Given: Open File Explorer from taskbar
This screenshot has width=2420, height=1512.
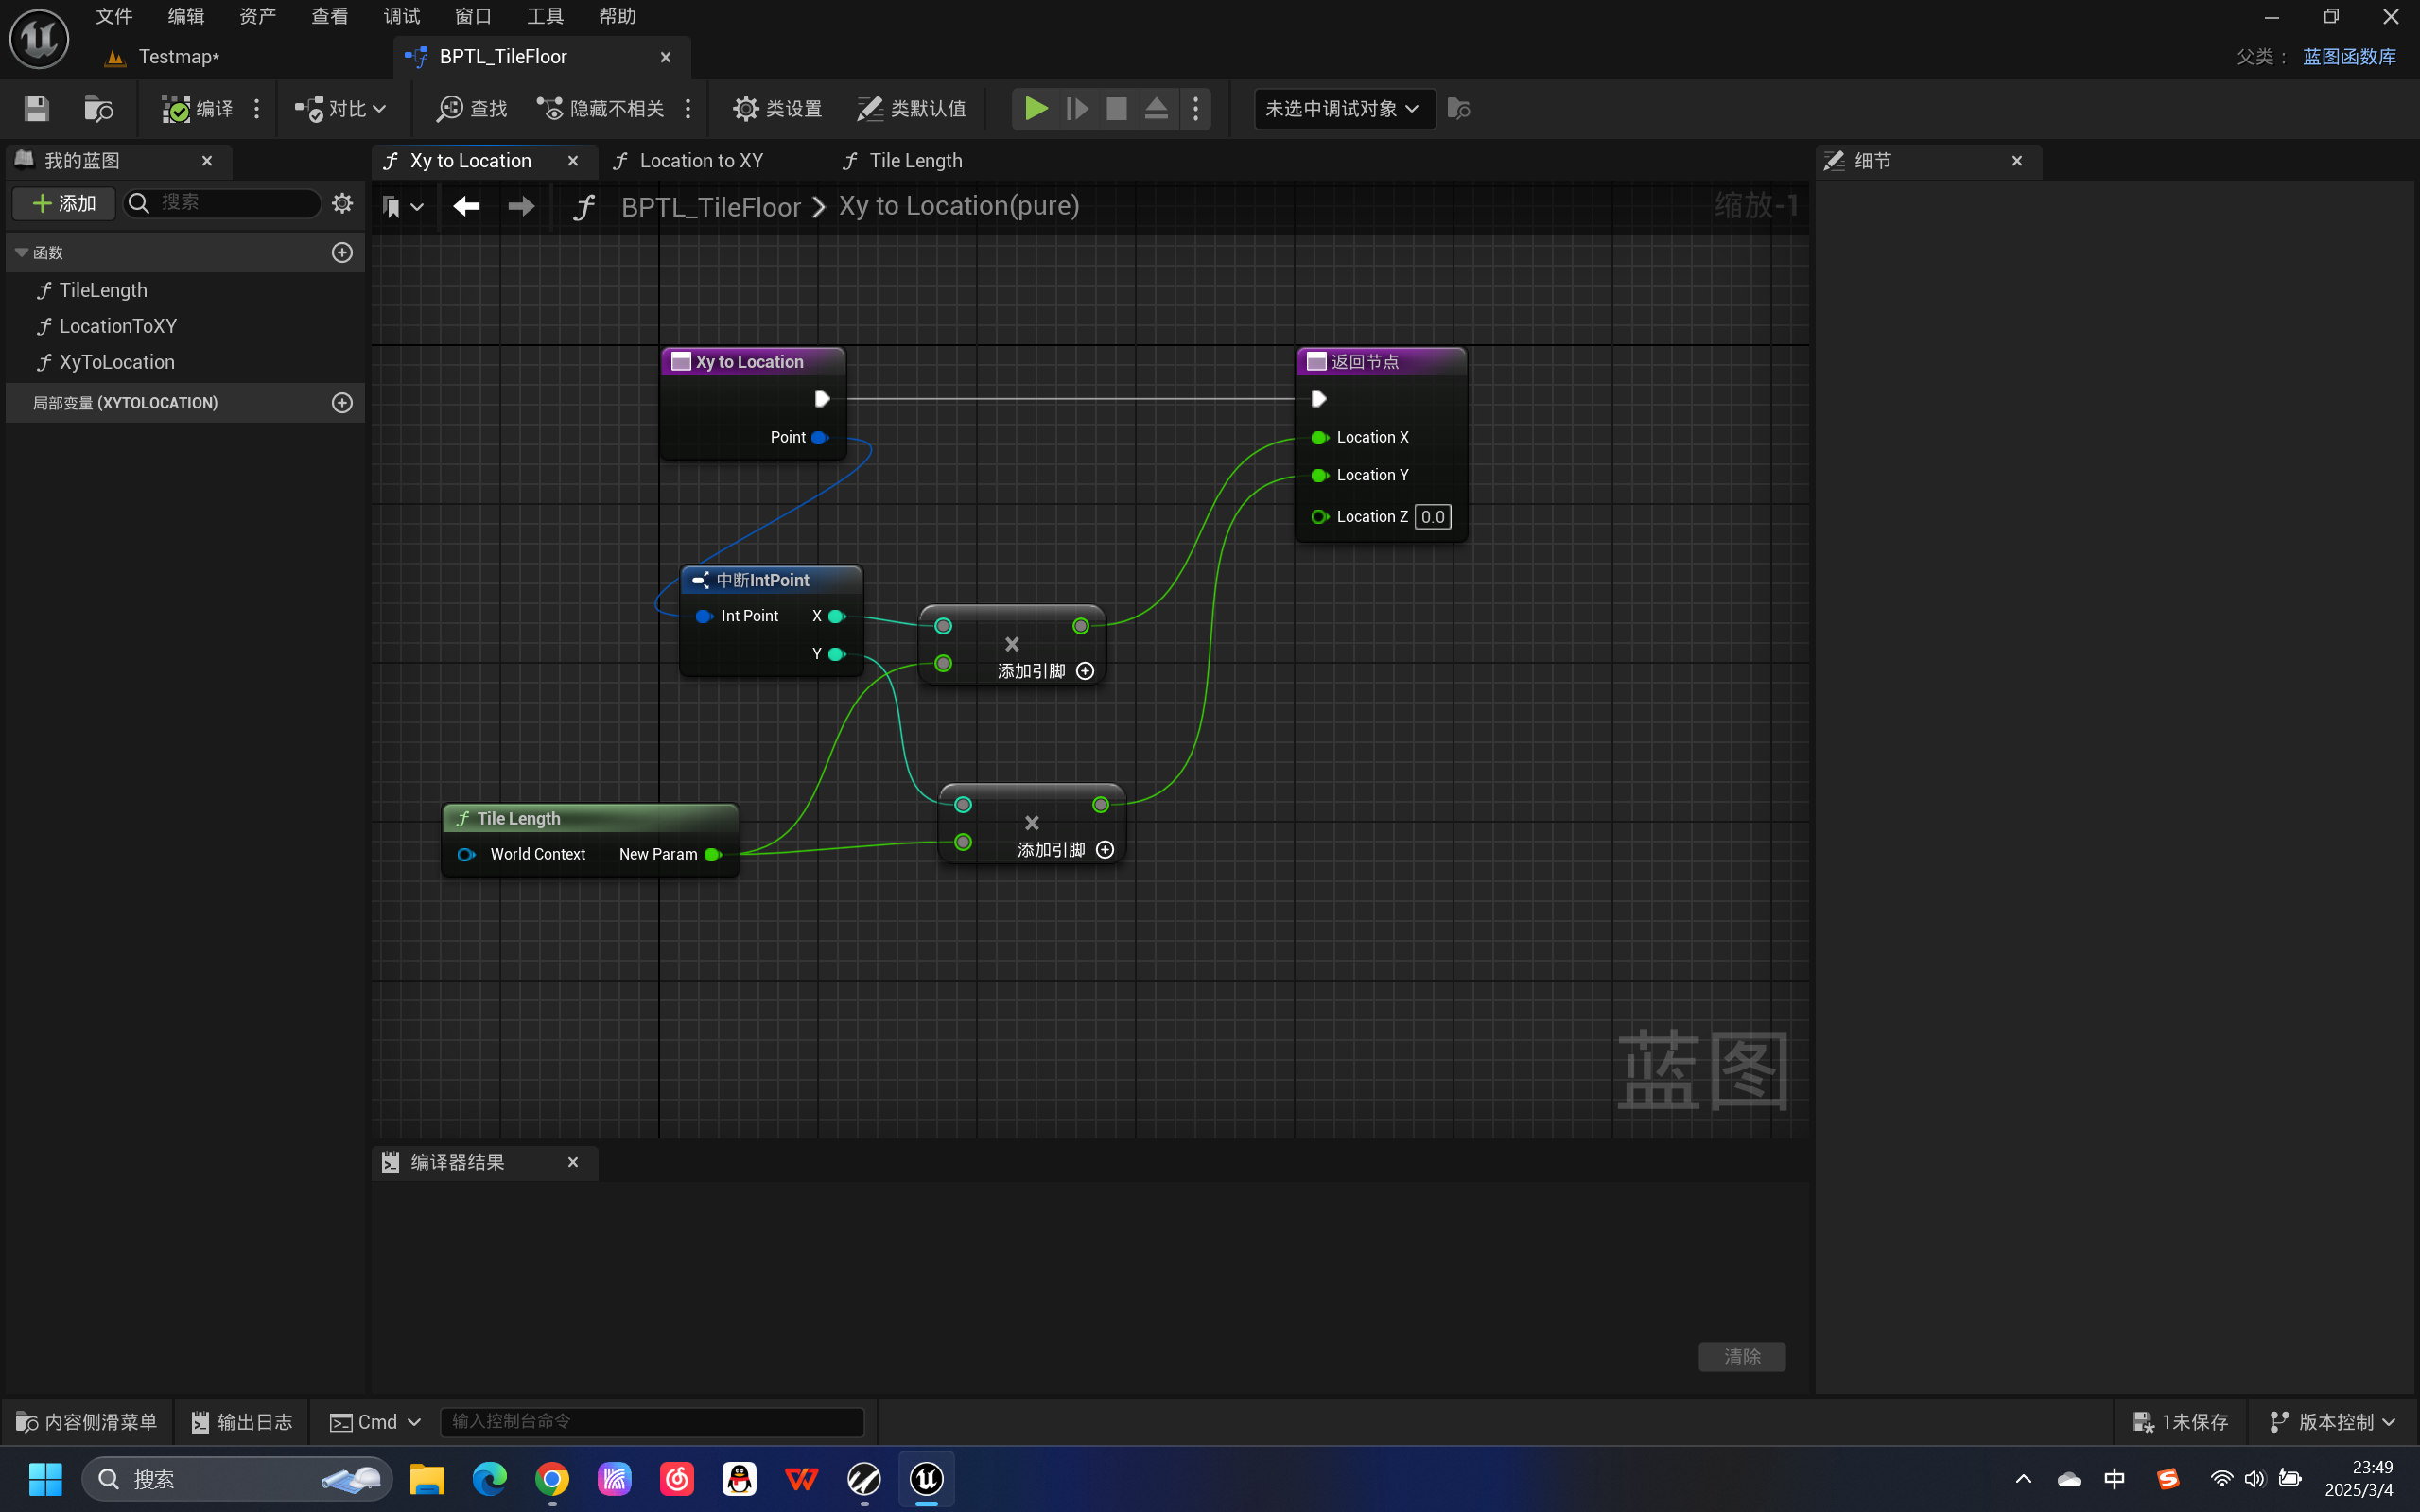Looking at the screenshot, I should (x=427, y=1479).
